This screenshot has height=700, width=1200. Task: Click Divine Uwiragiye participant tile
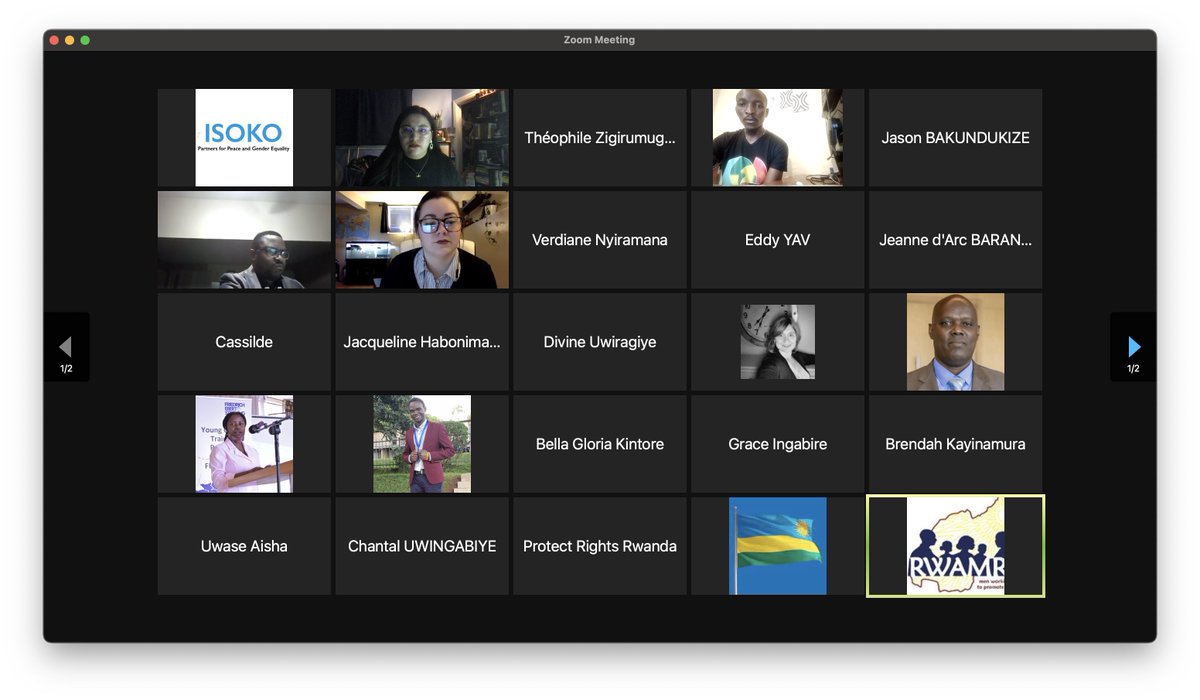tap(600, 342)
